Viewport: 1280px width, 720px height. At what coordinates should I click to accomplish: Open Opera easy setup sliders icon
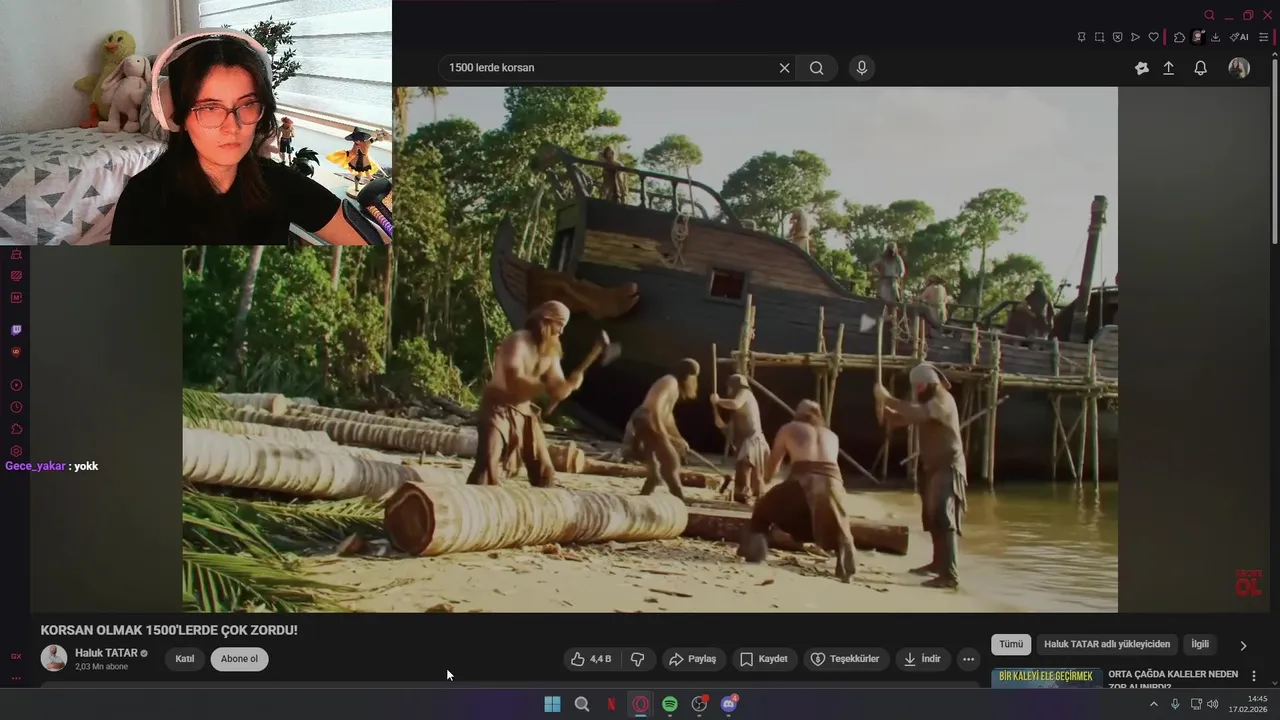point(1263,37)
